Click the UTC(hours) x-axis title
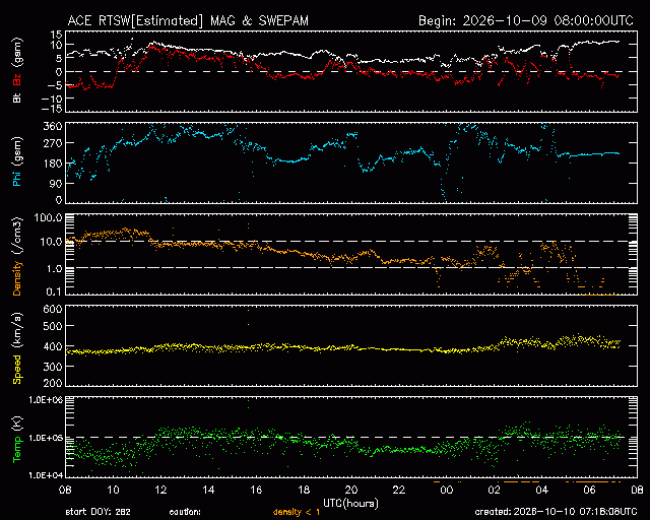This screenshot has width=650, height=520. coord(351,503)
